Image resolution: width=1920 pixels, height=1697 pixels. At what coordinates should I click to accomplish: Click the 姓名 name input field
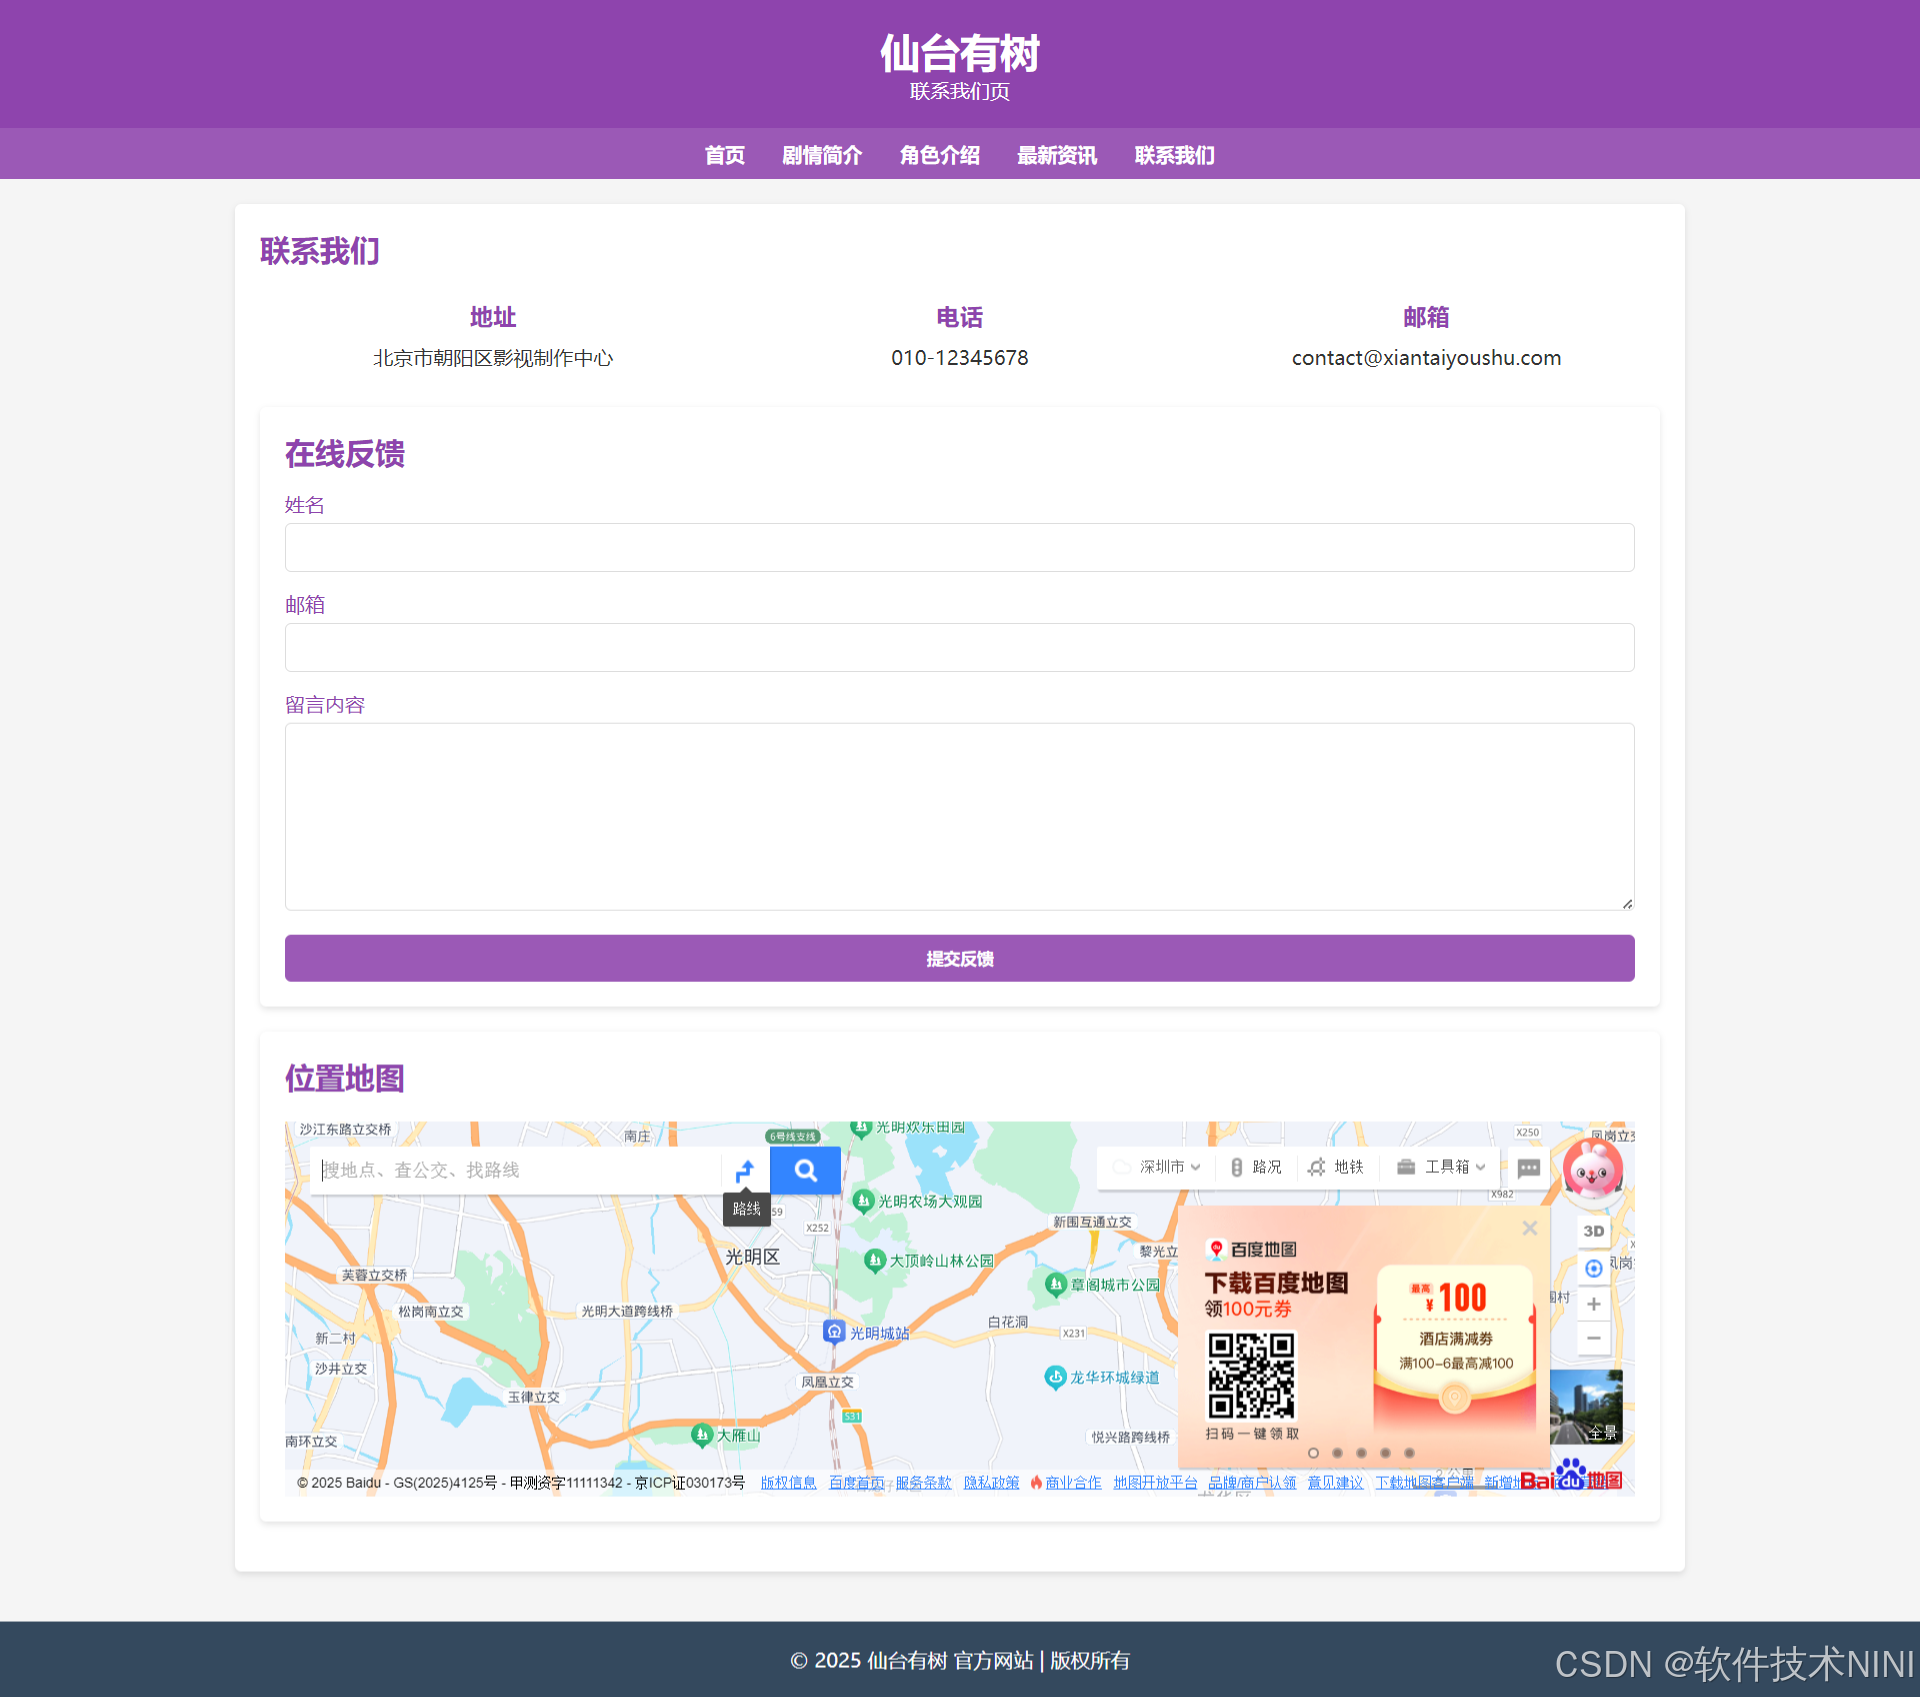[959, 547]
